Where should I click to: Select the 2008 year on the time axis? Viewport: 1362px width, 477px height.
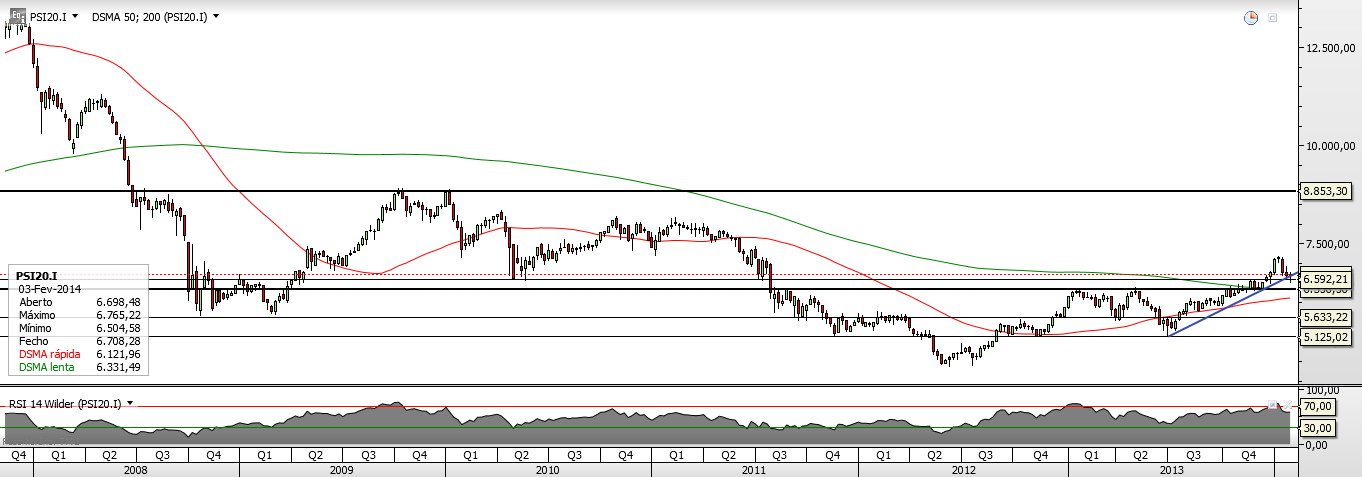pos(136,469)
